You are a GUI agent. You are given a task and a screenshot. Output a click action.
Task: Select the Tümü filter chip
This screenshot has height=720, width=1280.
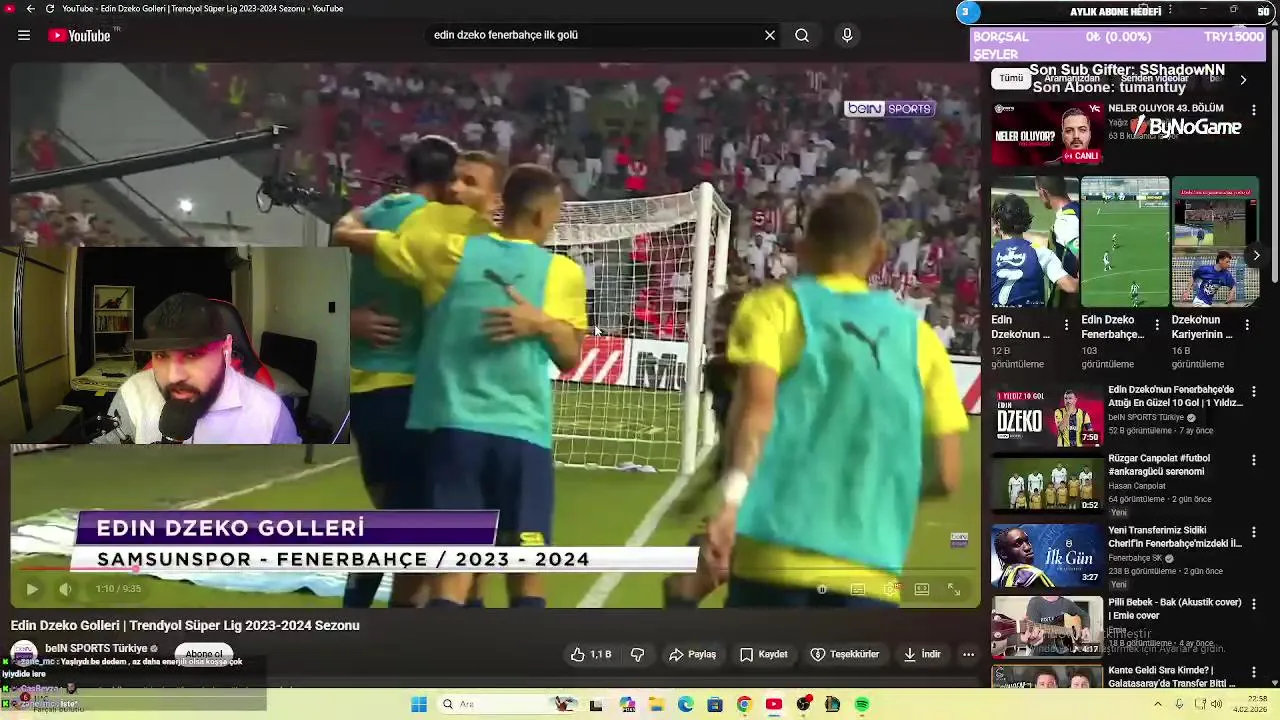click(1011, 78)
